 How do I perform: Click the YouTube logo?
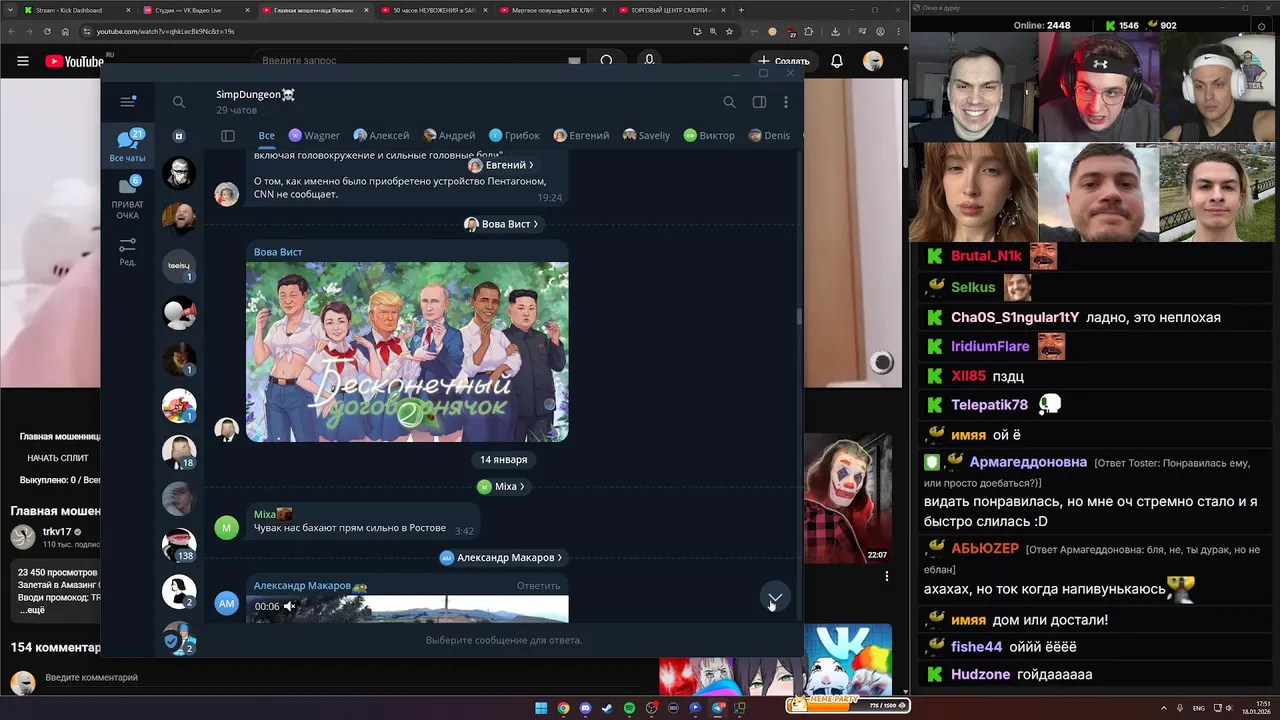click(x=75, y=61)
